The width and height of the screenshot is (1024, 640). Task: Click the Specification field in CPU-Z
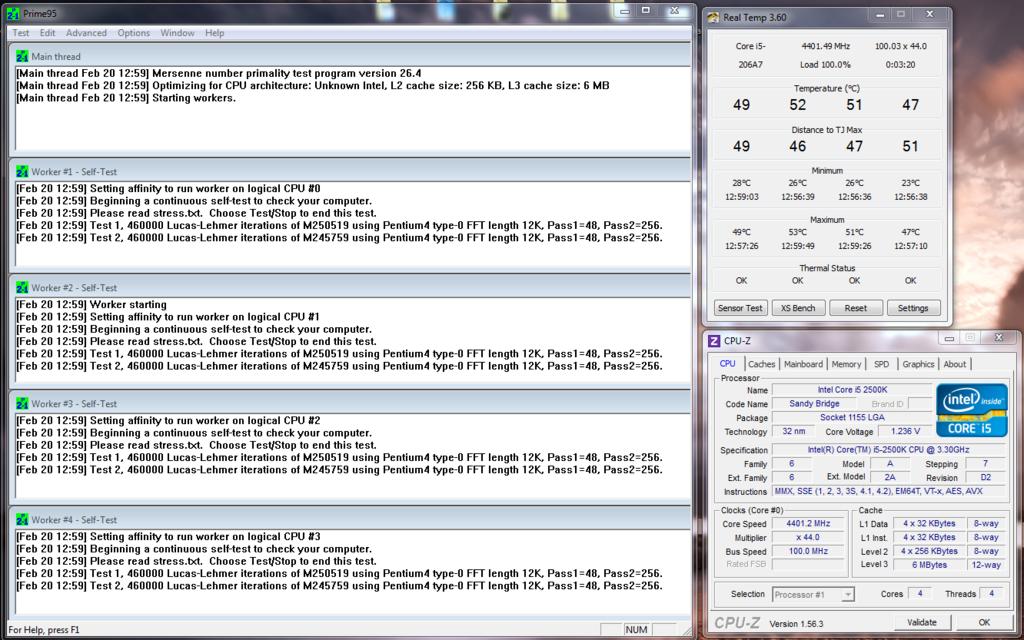click(888, 450)
